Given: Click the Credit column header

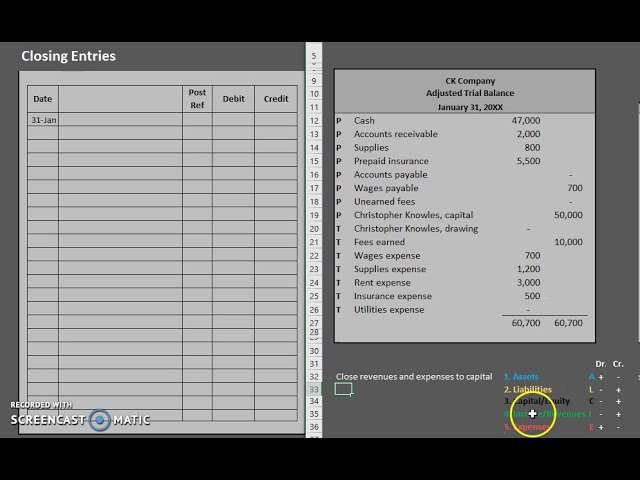Looking at the screenshot, I should [x=276, y=99].
